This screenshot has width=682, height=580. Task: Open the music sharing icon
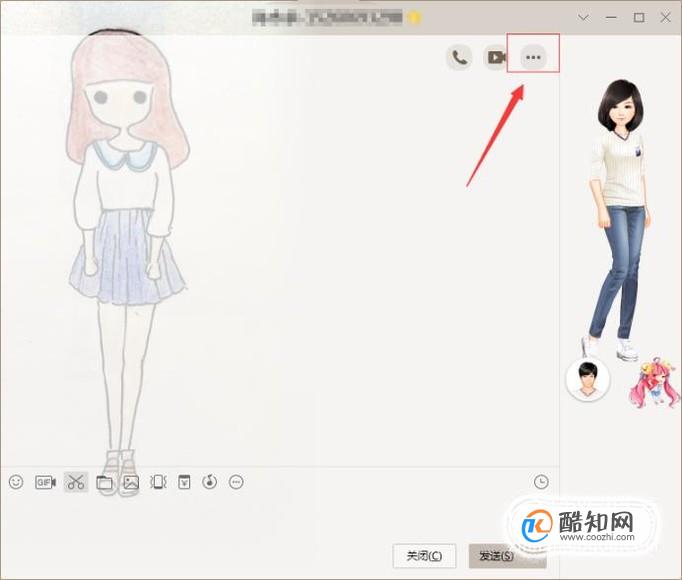tap(210, 482)
